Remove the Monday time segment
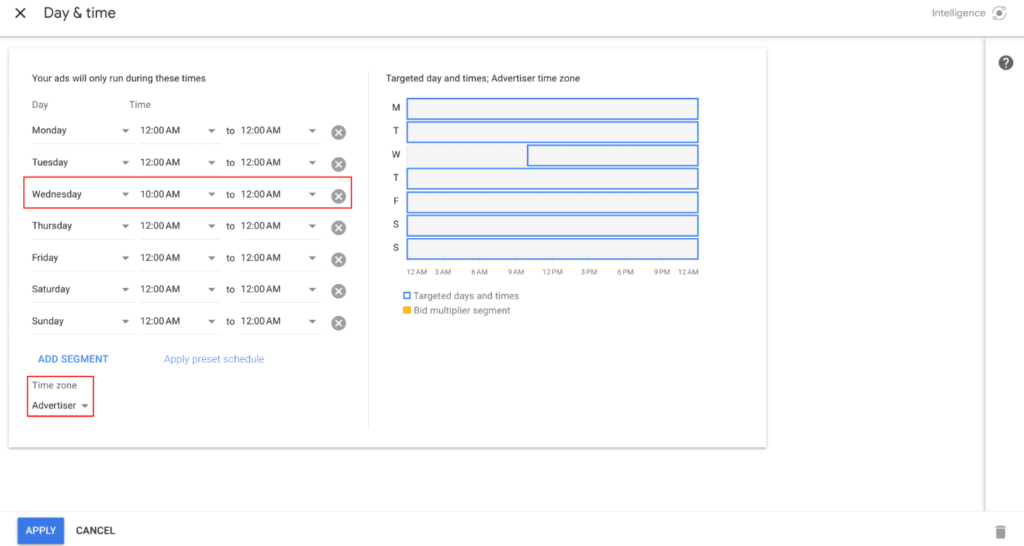 [x=338, y=132]
